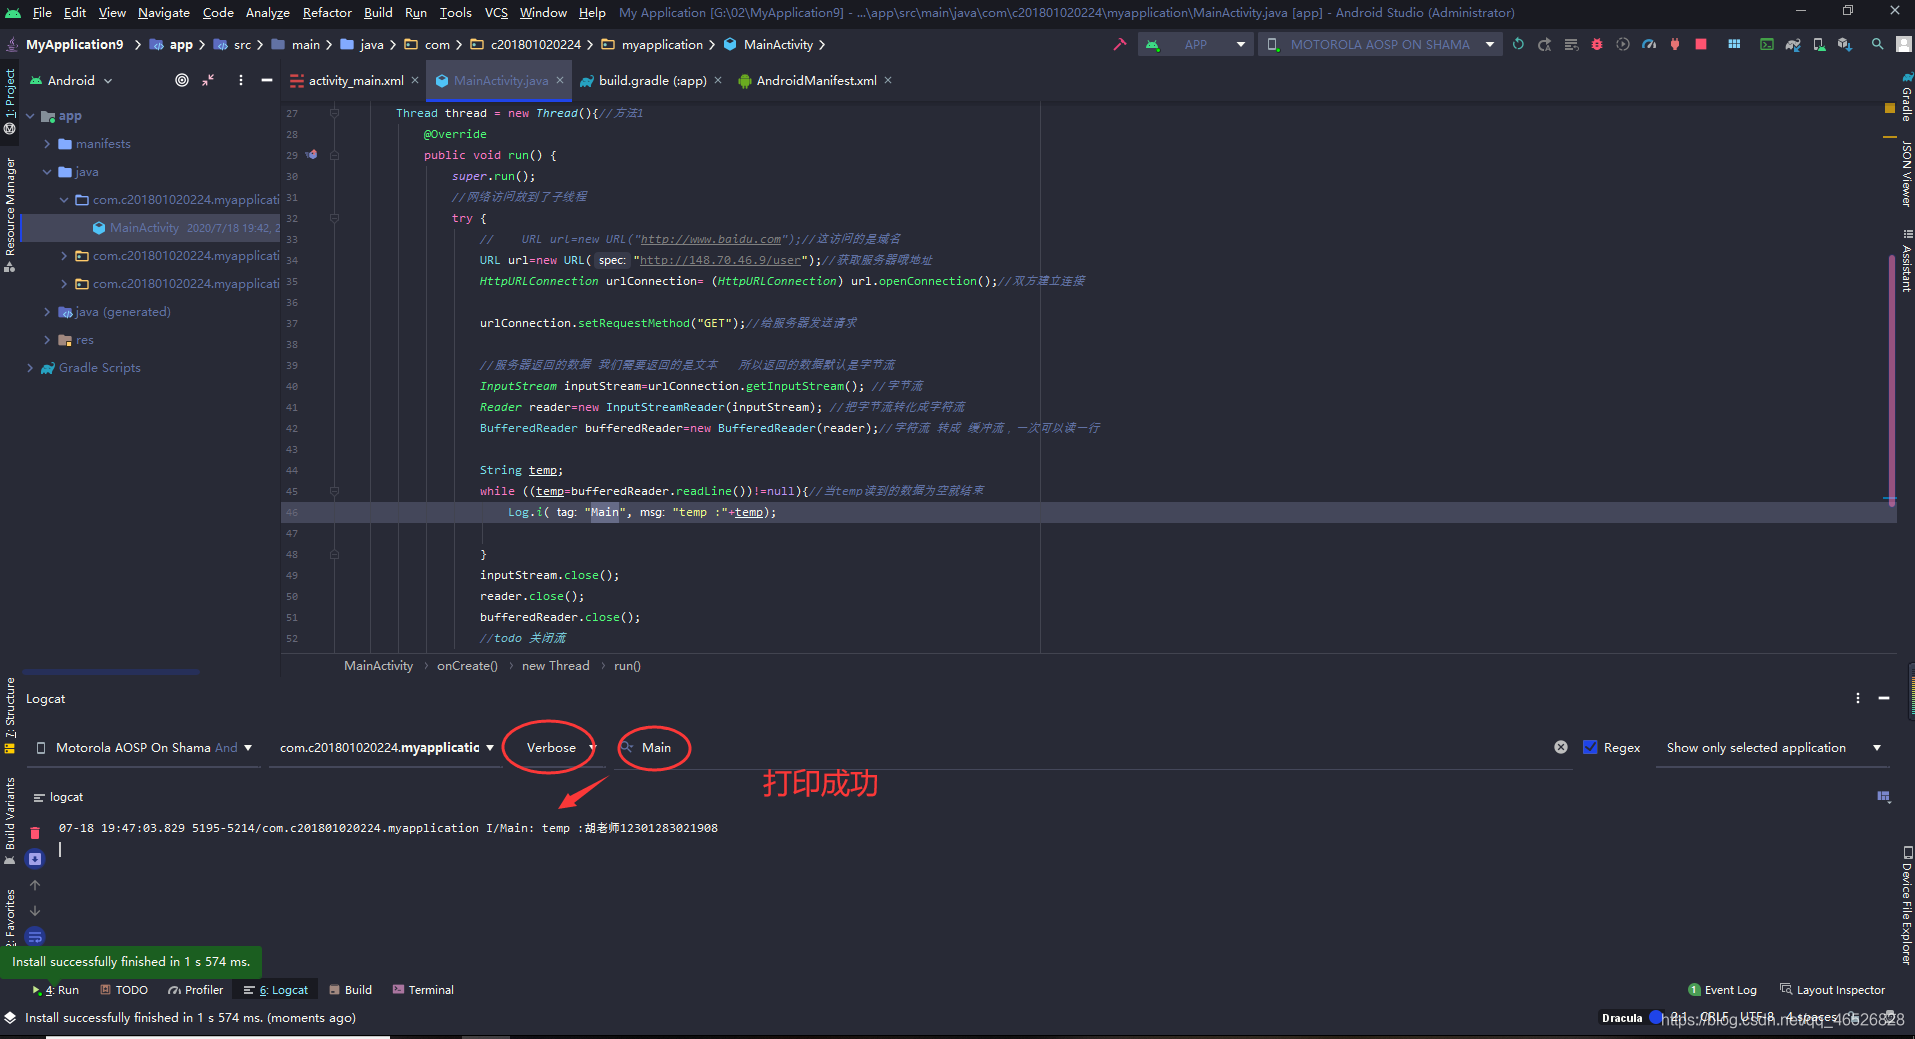
Task: Click the Down Stack Trace arrow
Action: (x=35, y=911)
